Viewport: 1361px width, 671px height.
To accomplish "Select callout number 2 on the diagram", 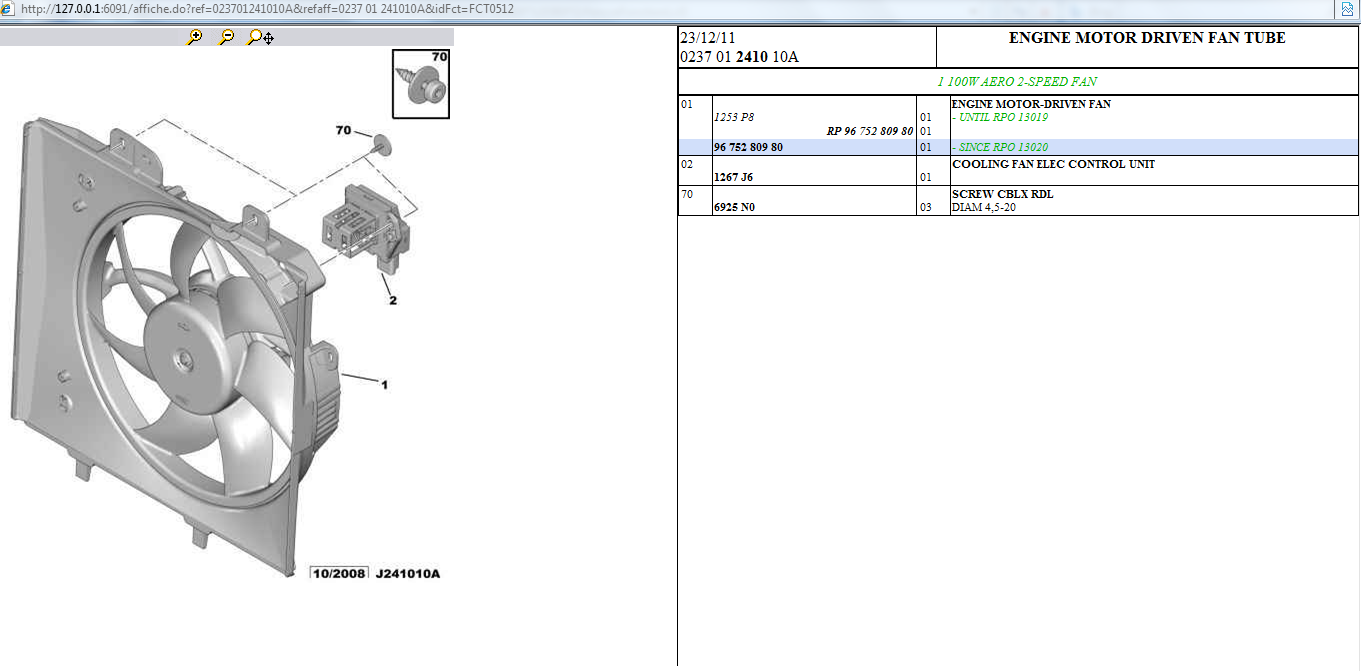I will click(x=392, y=300).
